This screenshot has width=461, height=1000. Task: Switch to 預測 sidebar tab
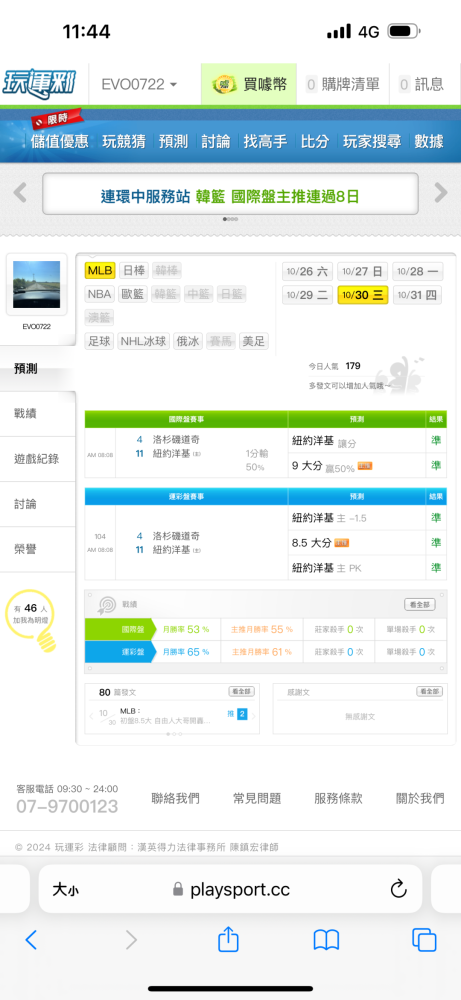coord(38,369)
